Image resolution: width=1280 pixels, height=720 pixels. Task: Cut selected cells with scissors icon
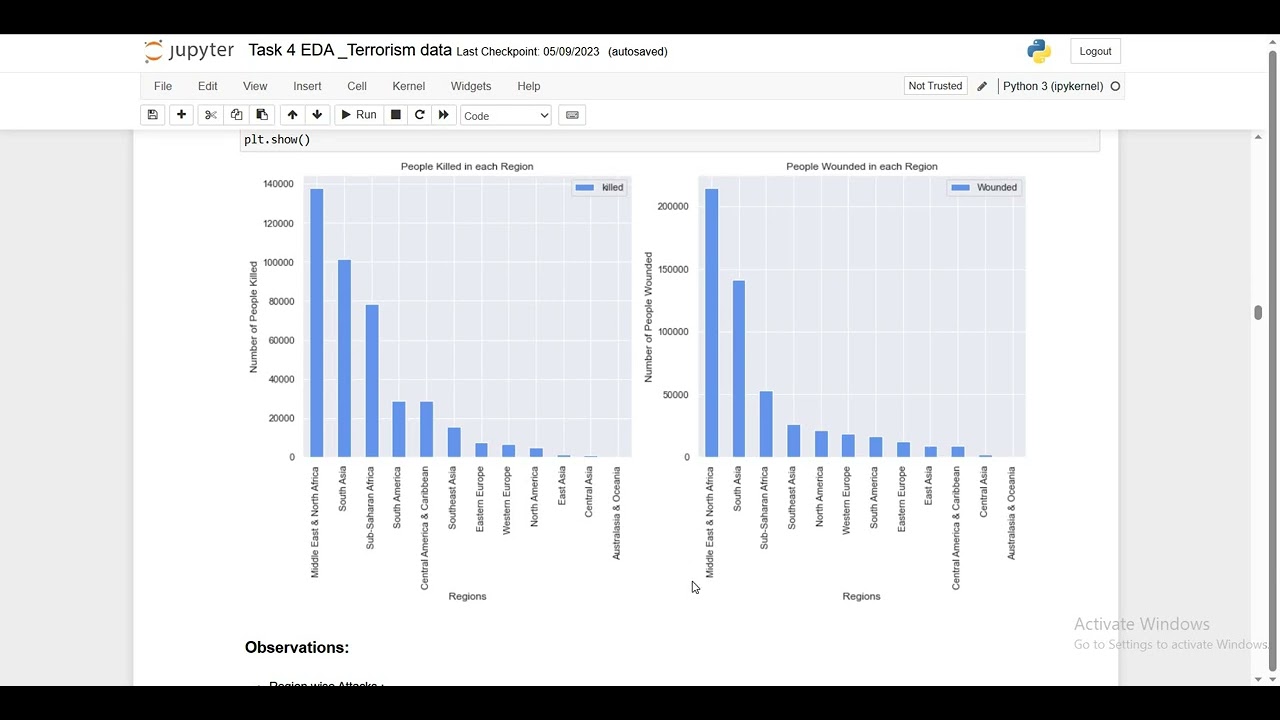211,115
